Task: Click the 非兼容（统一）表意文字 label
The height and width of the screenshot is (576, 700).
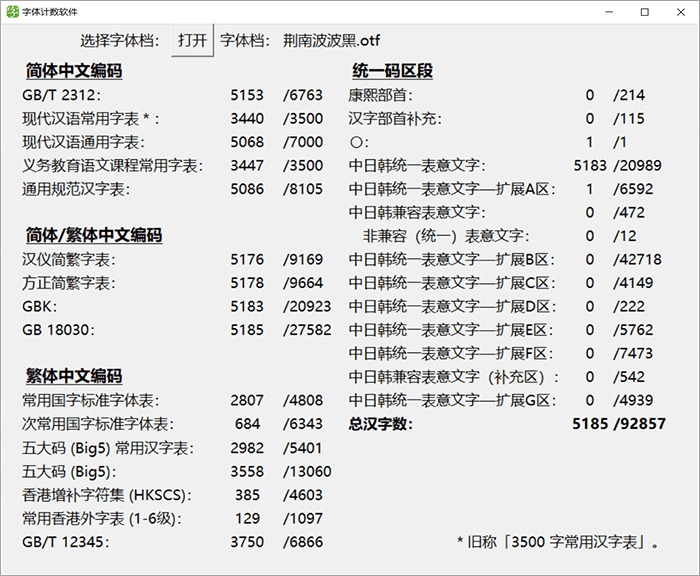Action: 446,236
